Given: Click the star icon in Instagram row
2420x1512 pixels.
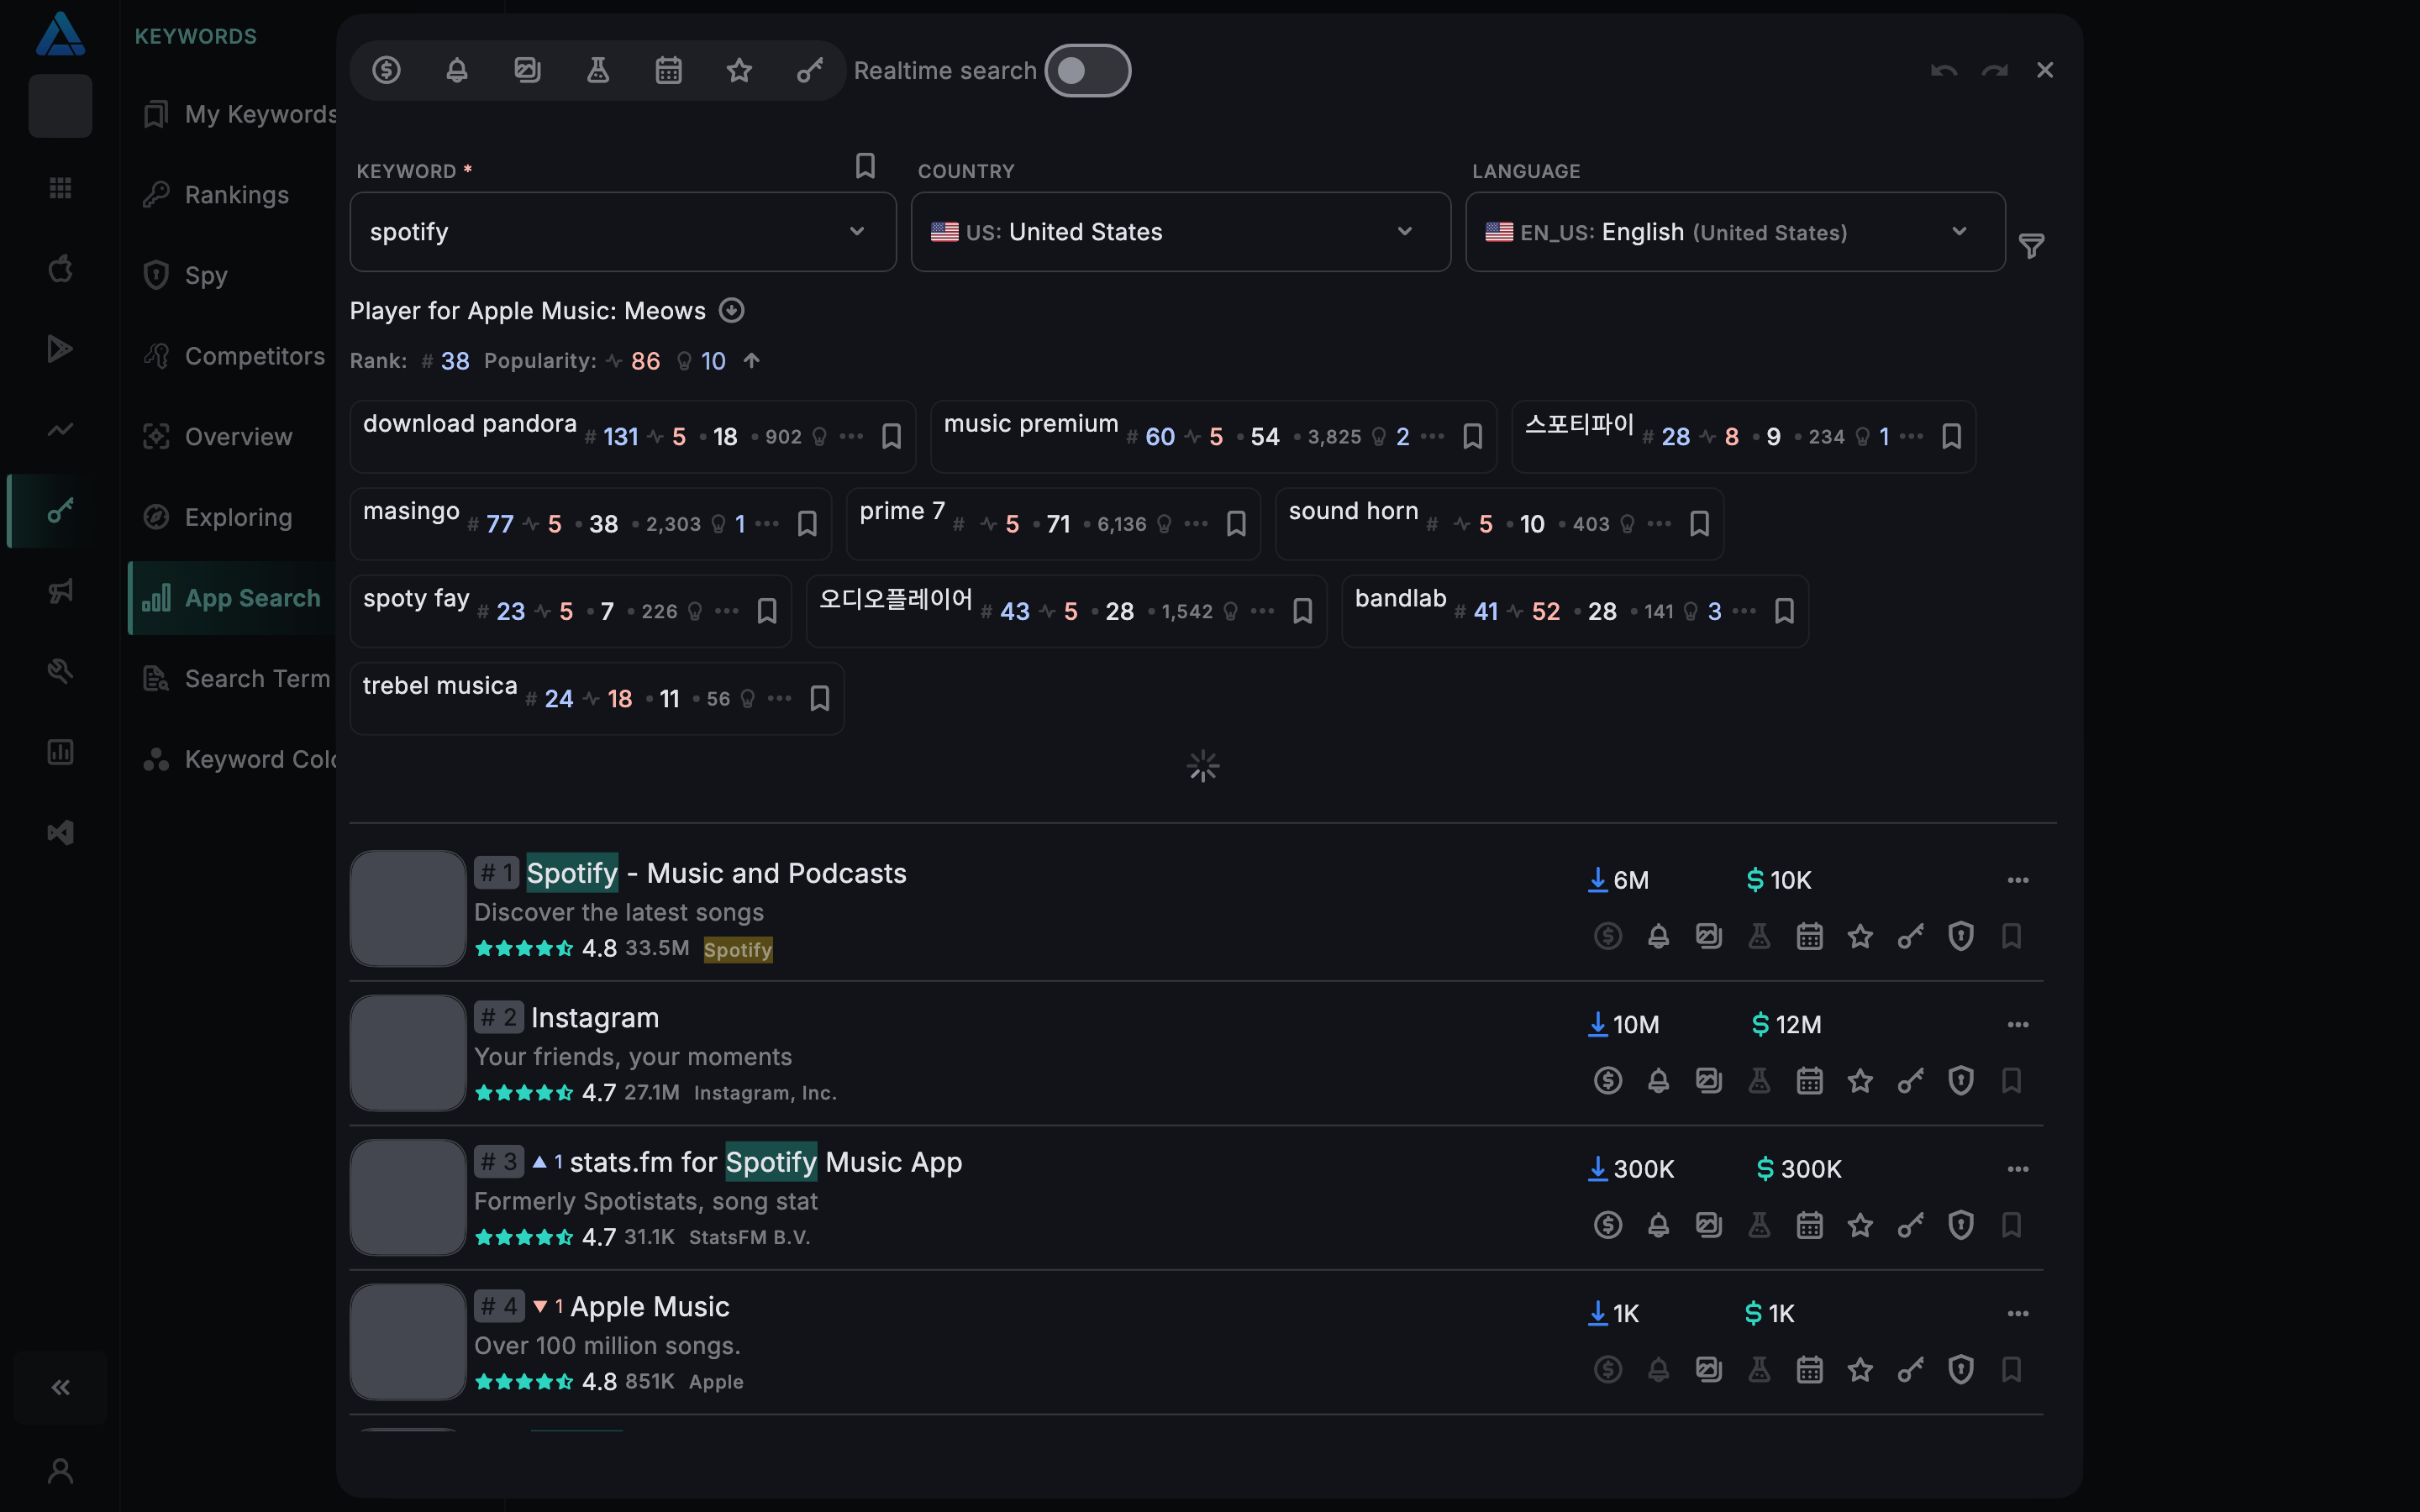Looking at the screenshot, I should 1860,1081.
